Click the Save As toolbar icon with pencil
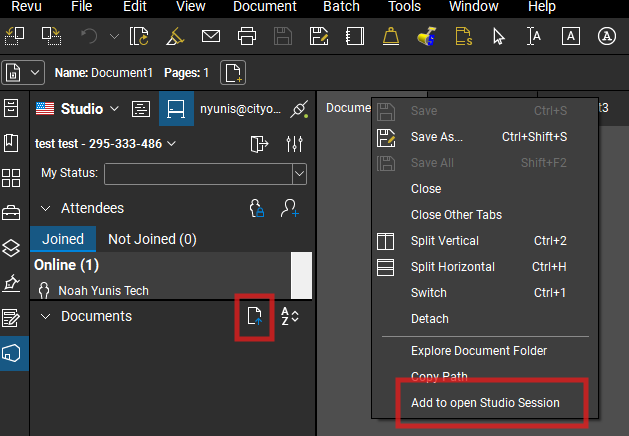Image resolution: width=629 pixels, height=436 pixels. tap(319, 37)
